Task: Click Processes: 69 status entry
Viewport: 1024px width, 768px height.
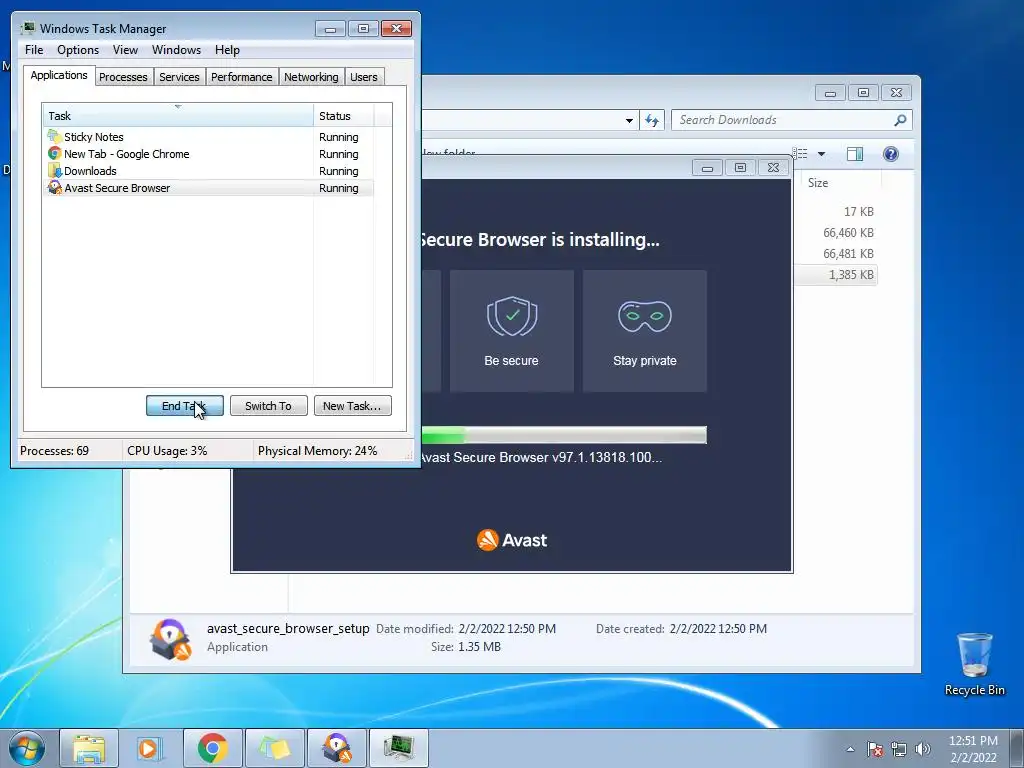Action: click(54, 451)
